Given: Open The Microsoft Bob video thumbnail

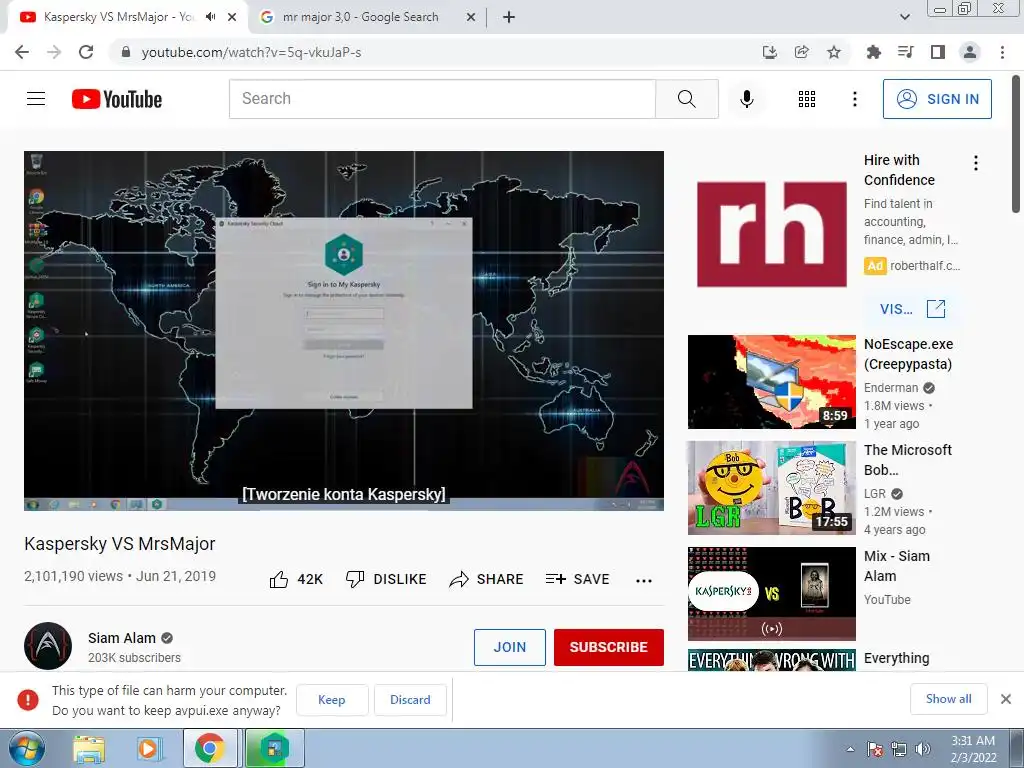Looking at the screenshot, I should (x=771, y=488).
